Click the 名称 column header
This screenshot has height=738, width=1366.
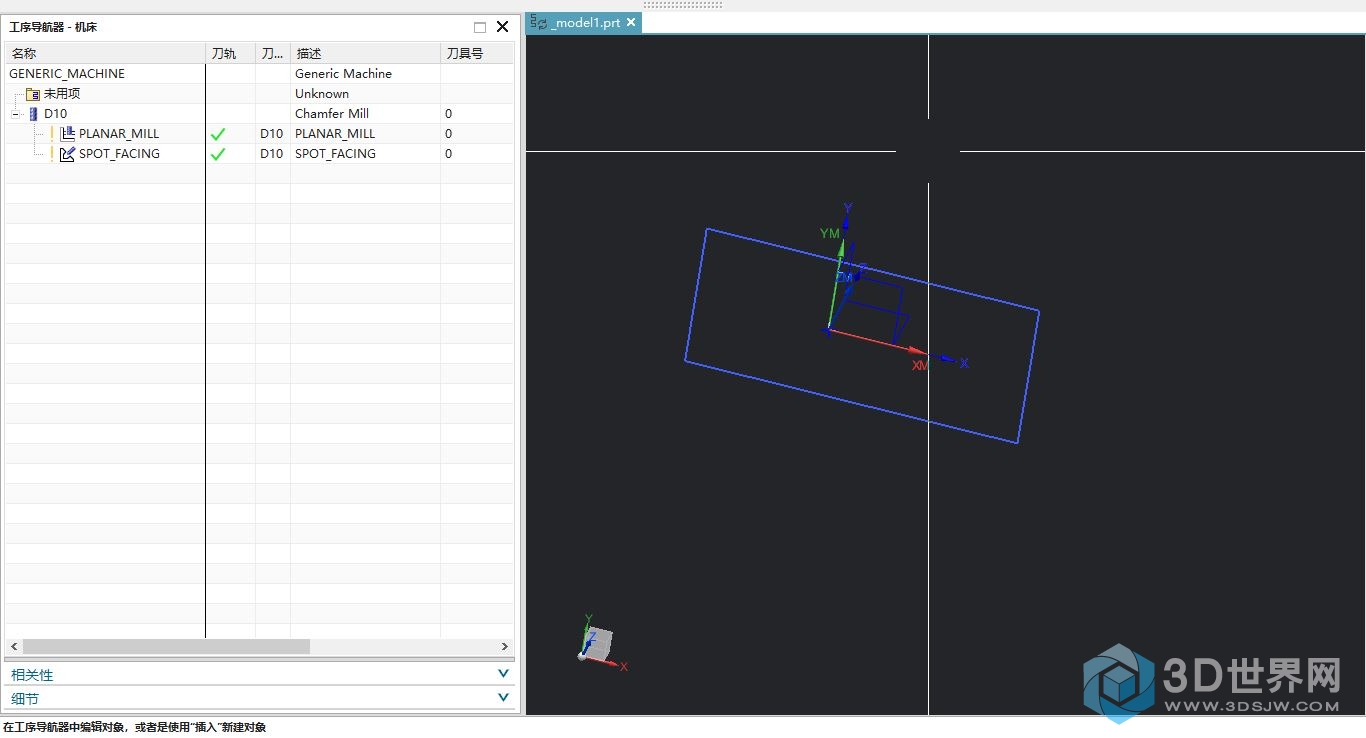point(105,53)
